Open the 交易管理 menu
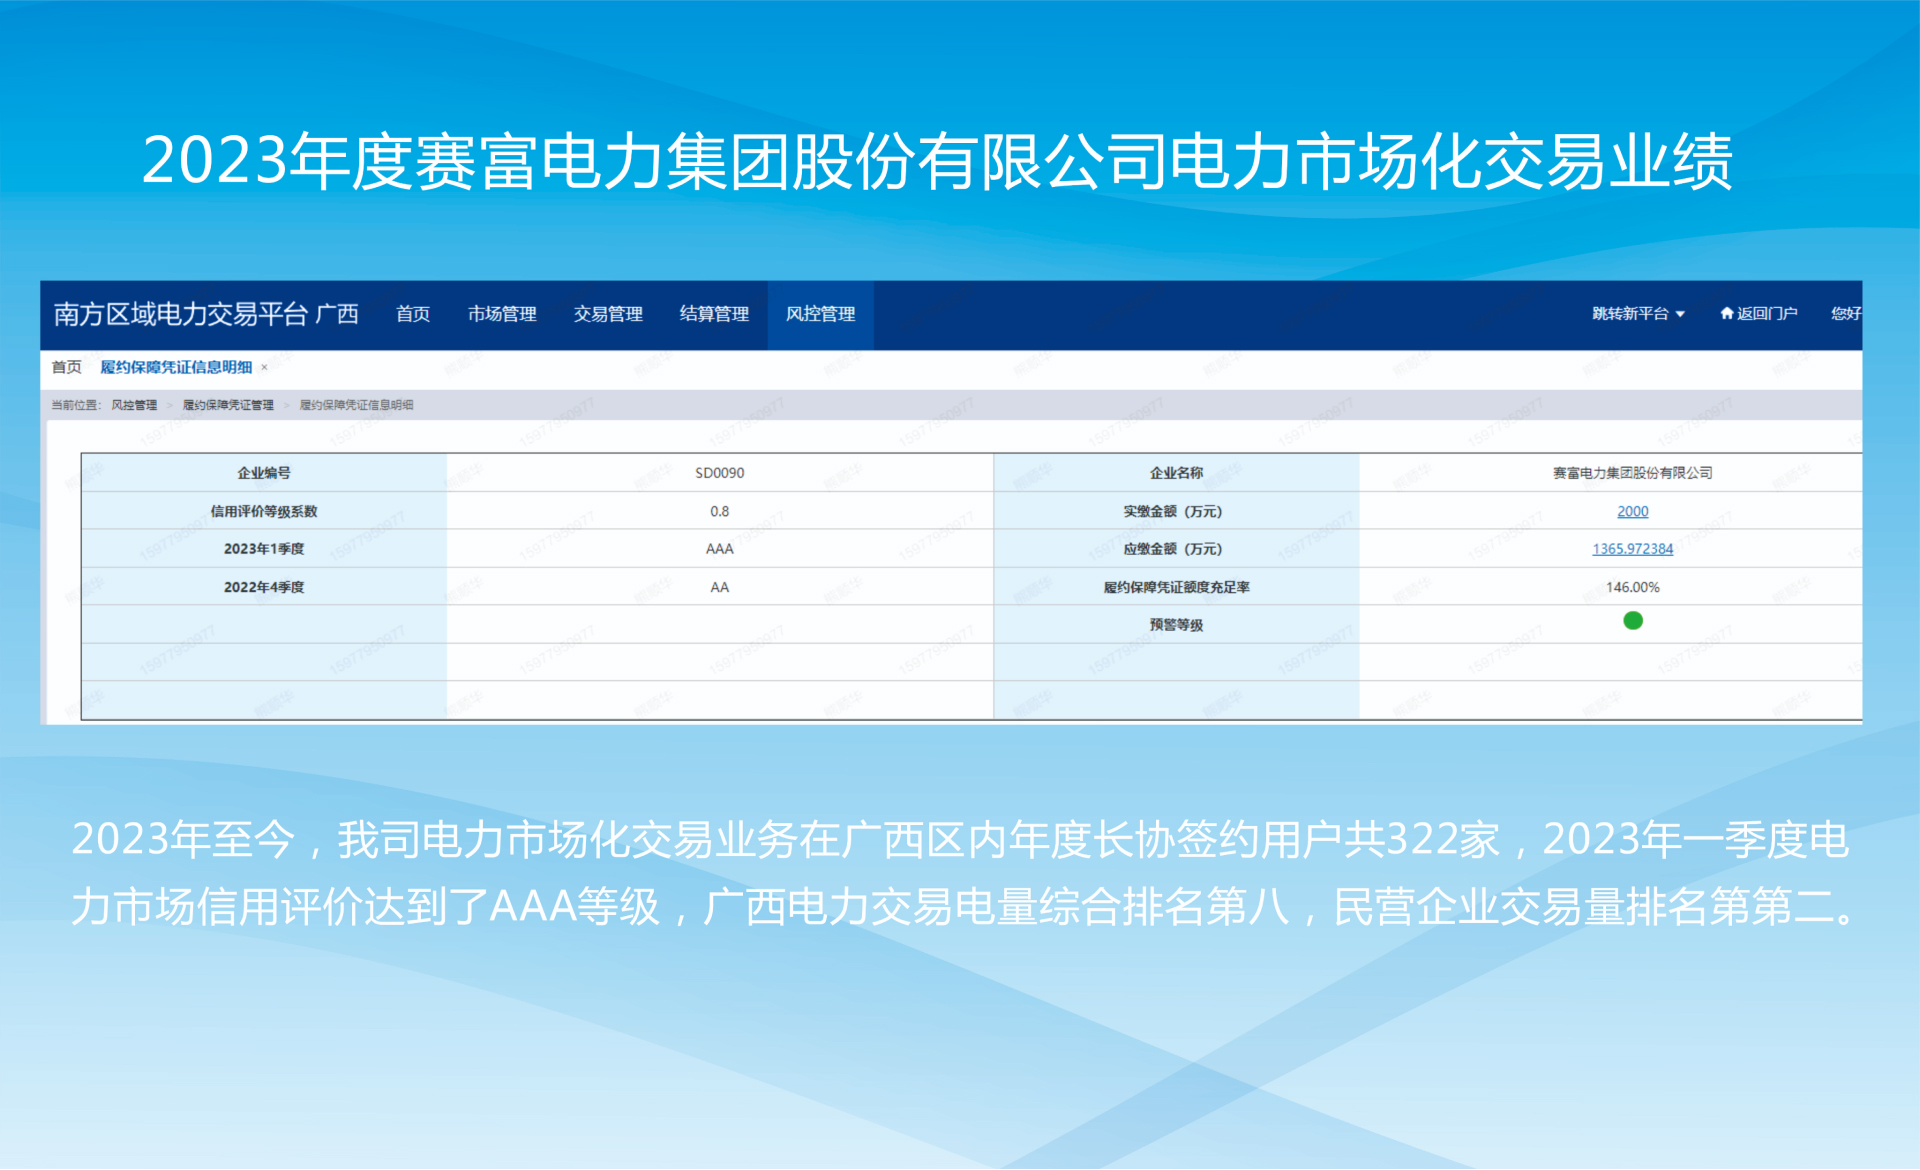Screen dimensions: 1920x1170 (x=608, y=314)
